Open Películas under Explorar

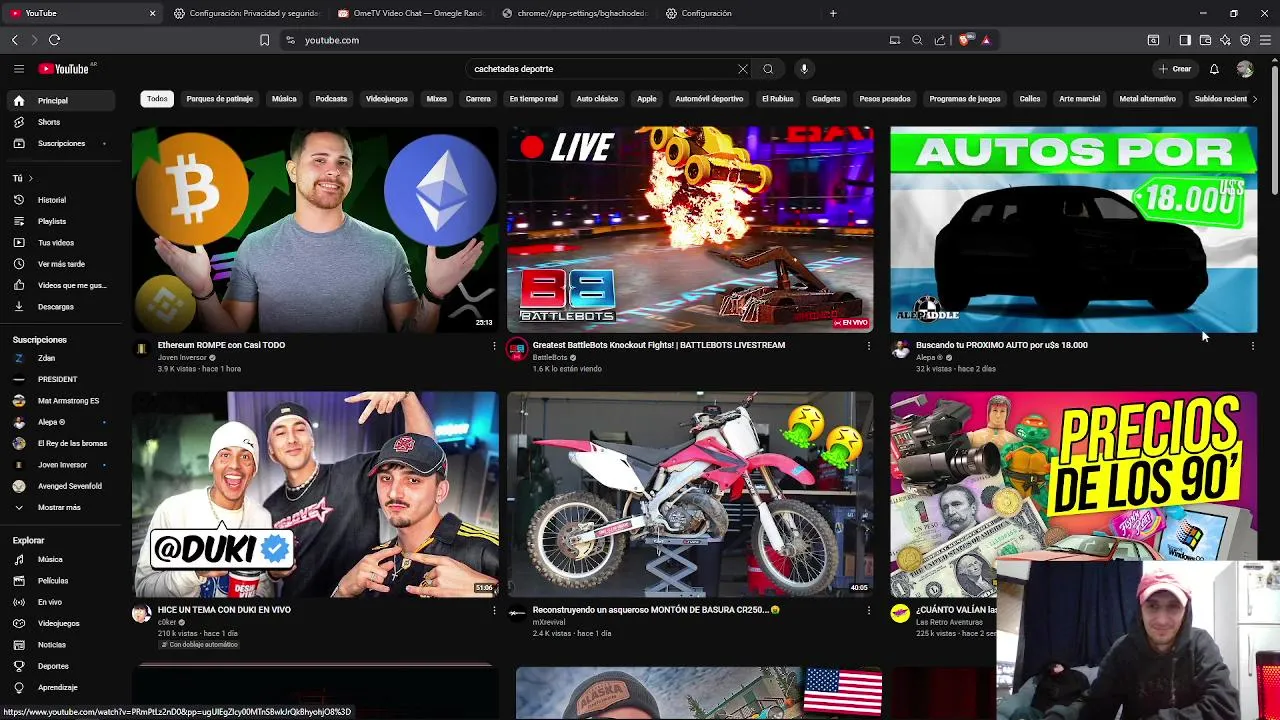[x=60, y=581]
